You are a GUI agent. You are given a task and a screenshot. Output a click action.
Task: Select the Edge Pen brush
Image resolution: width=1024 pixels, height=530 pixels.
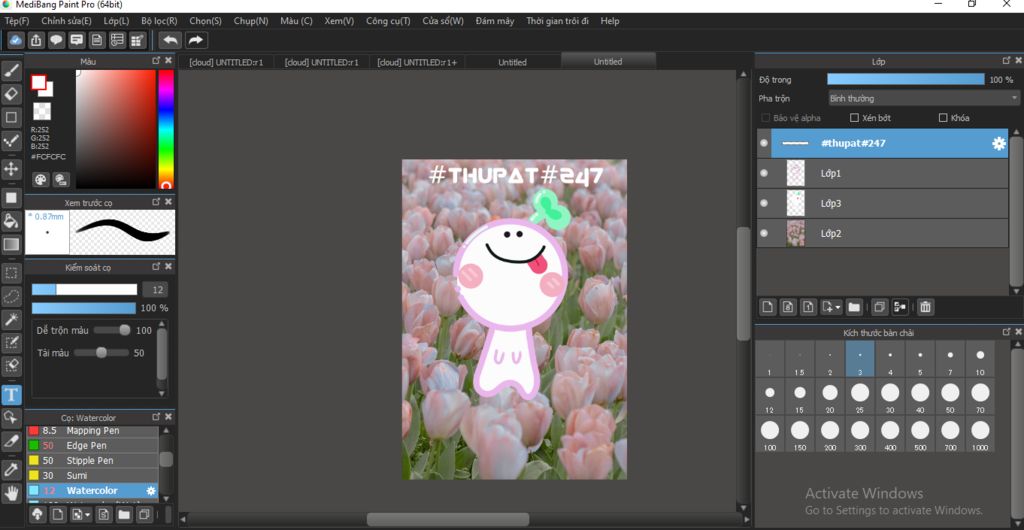click(x=86, y=446)
